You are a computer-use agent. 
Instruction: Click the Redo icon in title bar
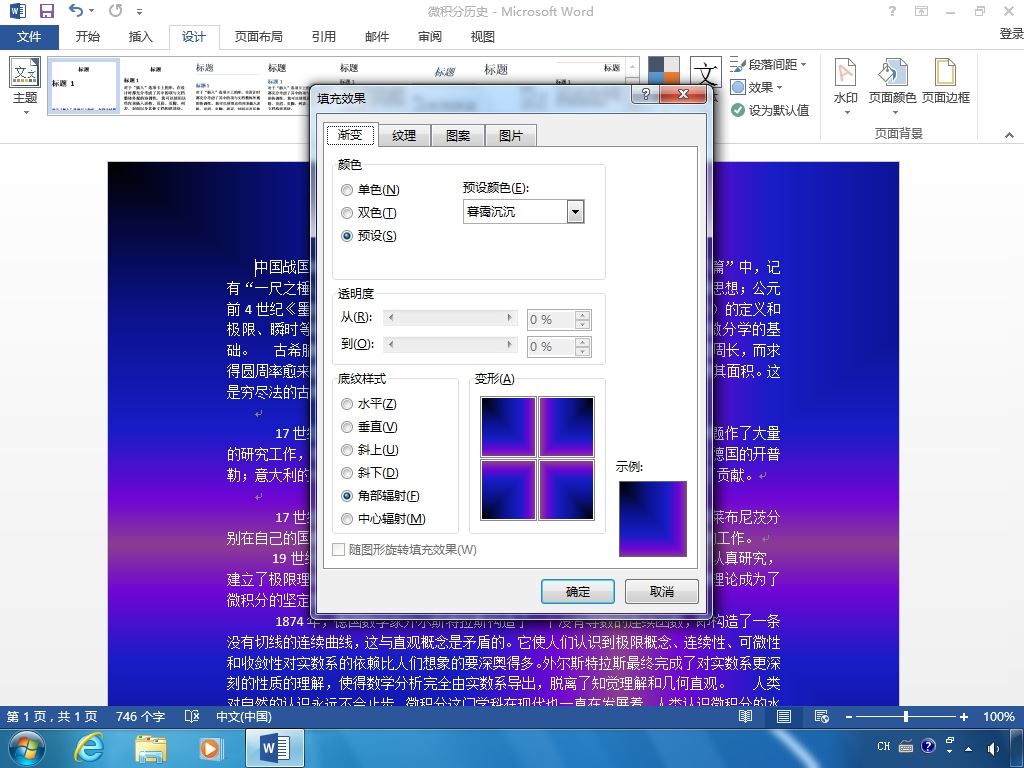click(116, 10)
